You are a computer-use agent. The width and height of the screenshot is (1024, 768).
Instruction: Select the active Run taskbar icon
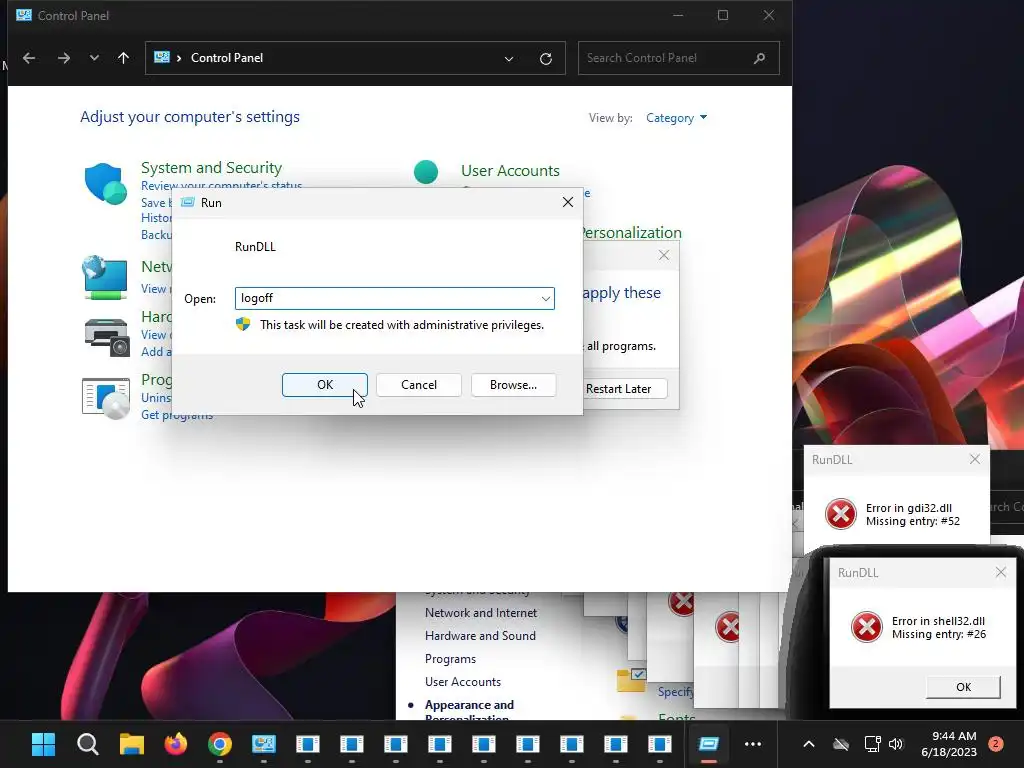click(709, 744)
